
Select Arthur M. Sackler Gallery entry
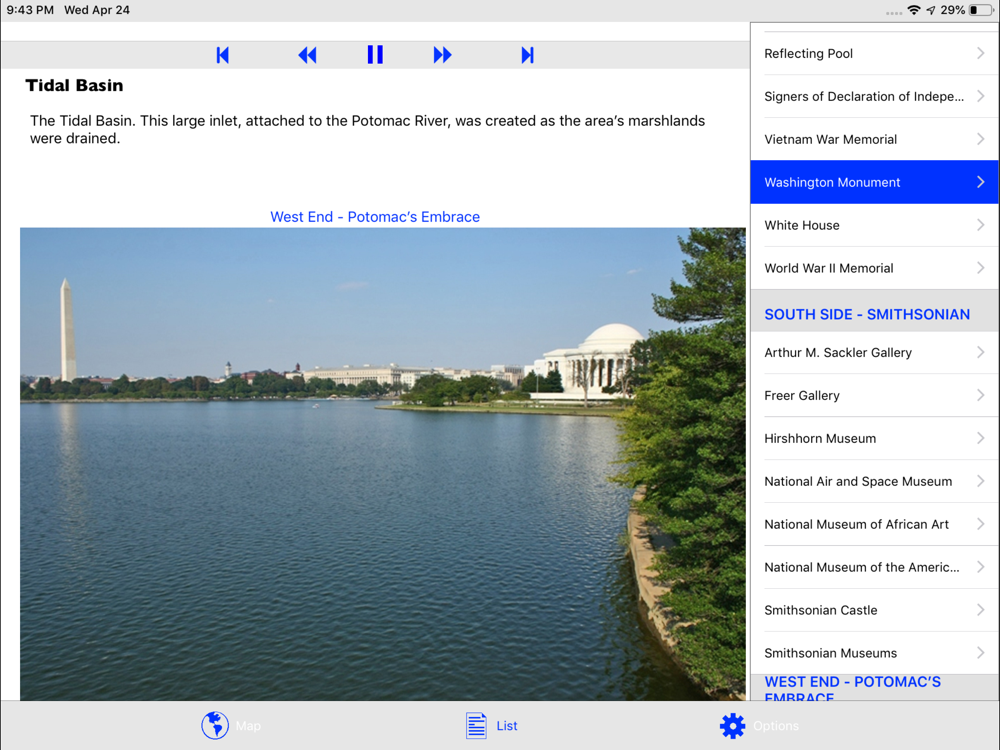[874, 353]
